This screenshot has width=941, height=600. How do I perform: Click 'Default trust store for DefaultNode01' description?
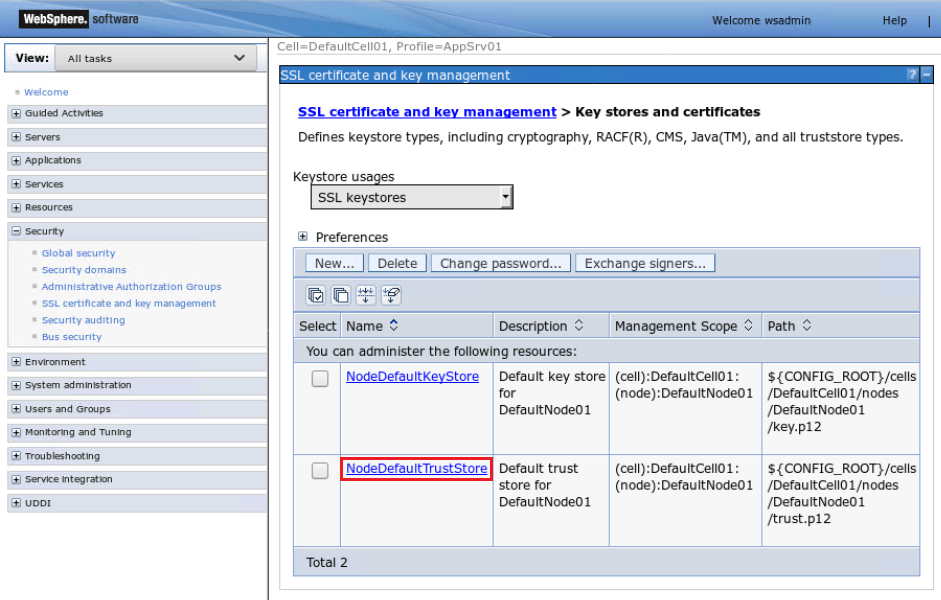point(544,485)
